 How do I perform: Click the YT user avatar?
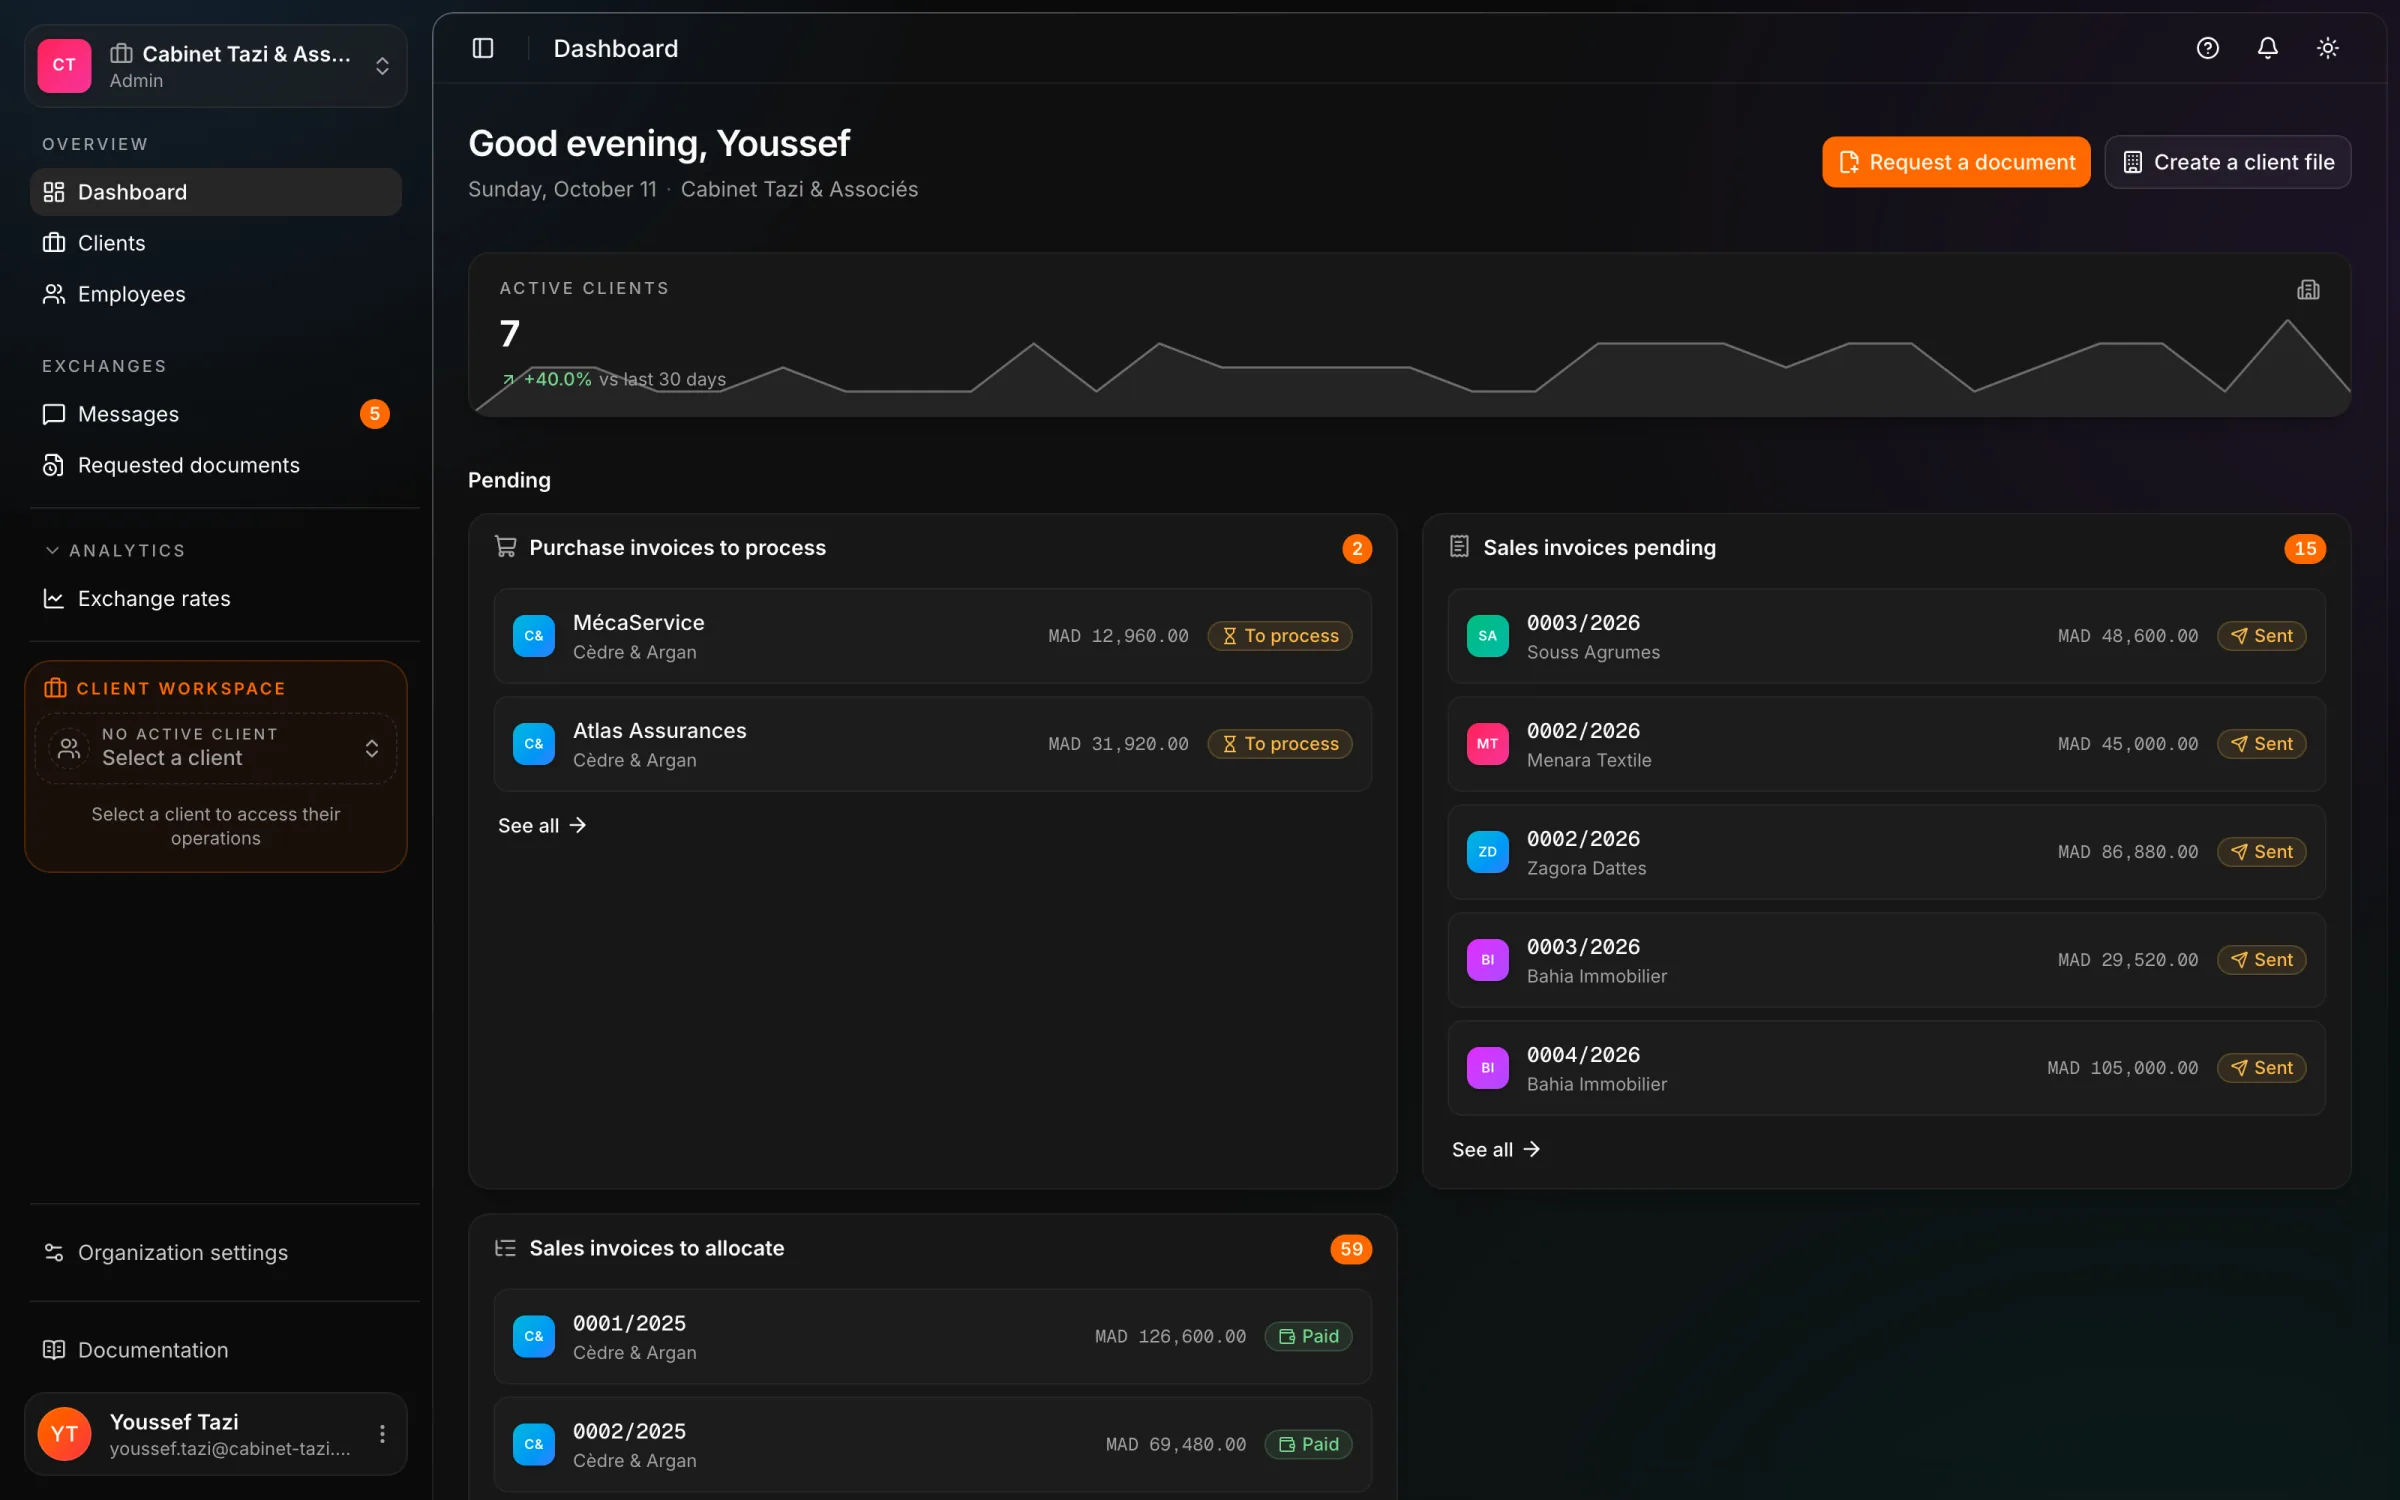coord(64,1434)
